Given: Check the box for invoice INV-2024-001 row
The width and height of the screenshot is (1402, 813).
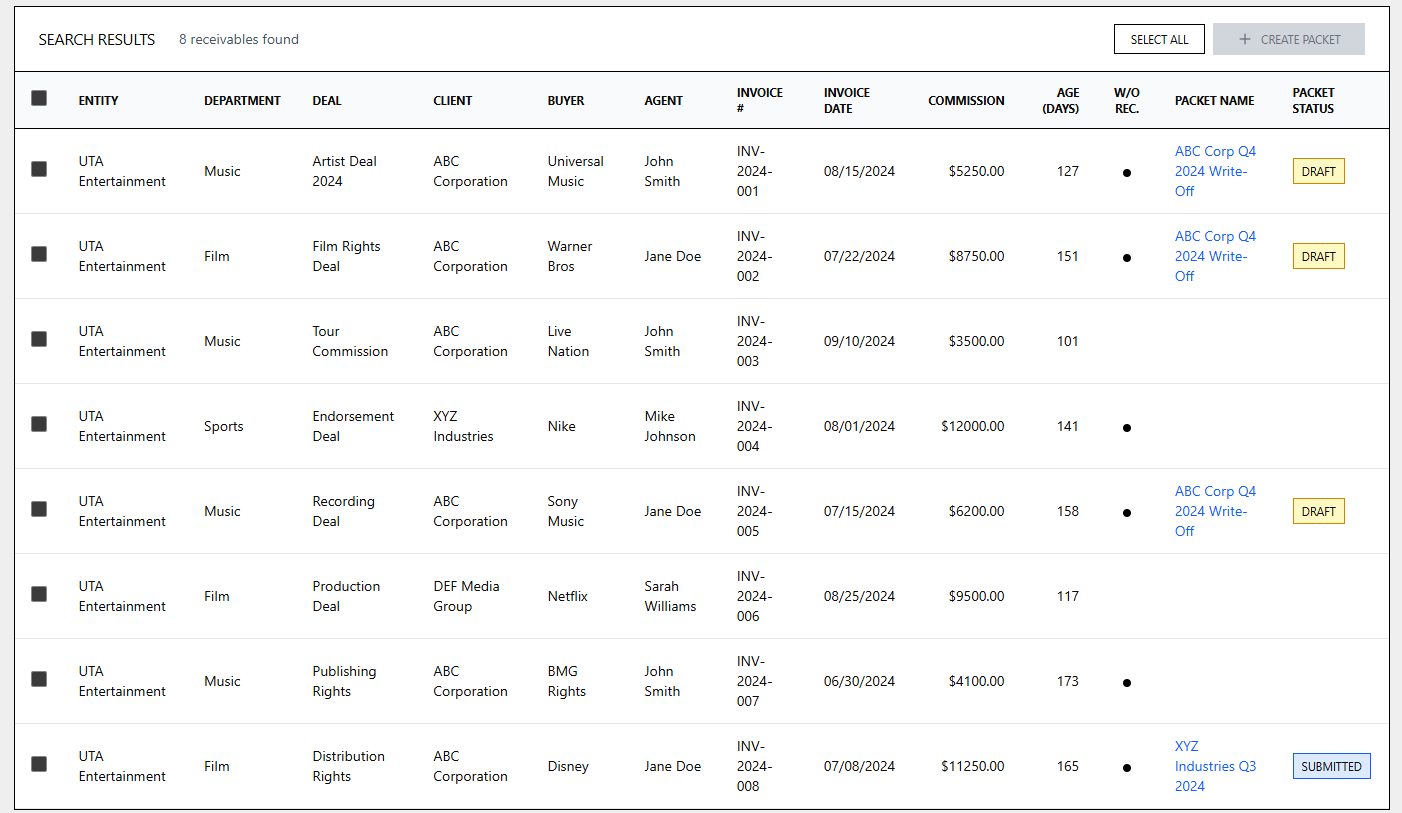Looking at the screenshot, I should click(x=39, y=169).
